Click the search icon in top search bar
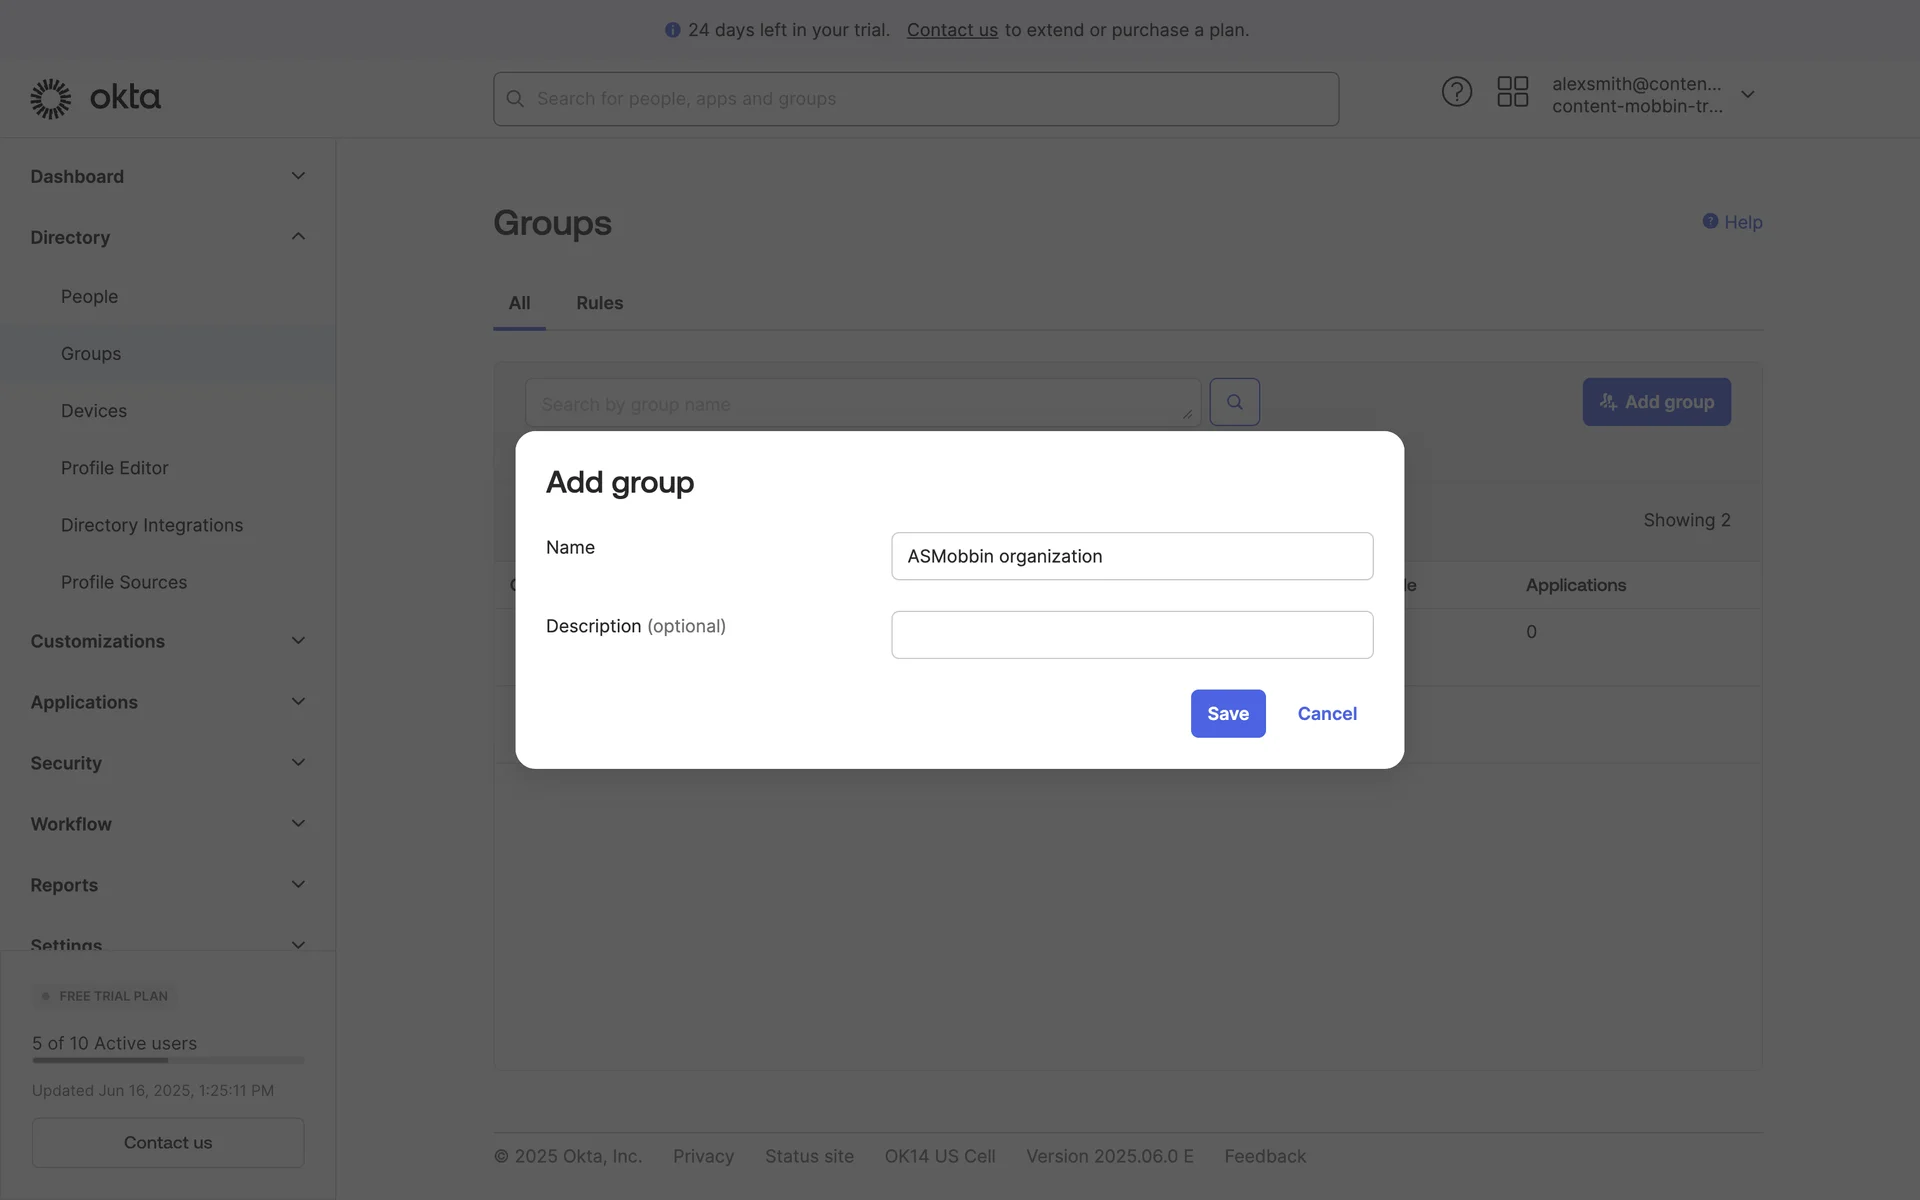 point(515,99)
